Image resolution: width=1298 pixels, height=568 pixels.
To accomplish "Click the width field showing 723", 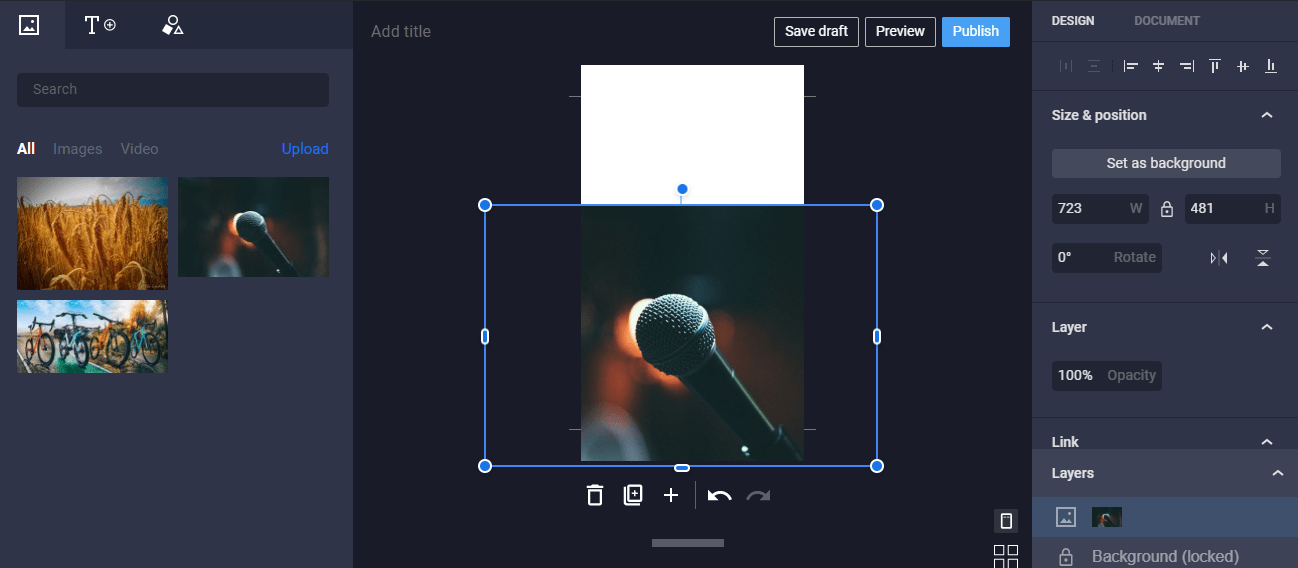I will 1100,209.
